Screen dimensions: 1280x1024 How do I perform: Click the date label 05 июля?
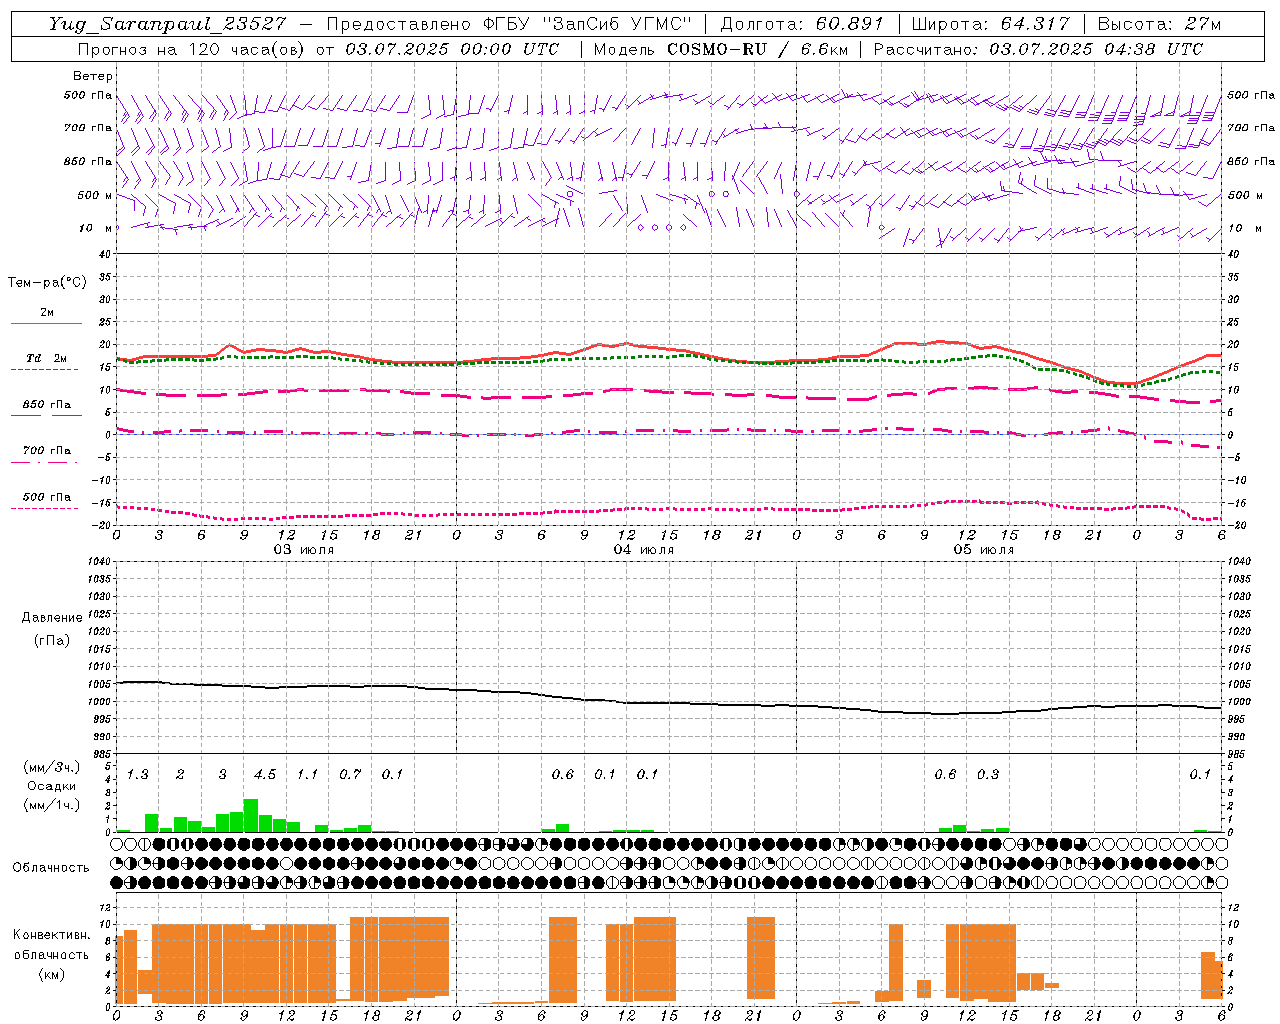984,550
